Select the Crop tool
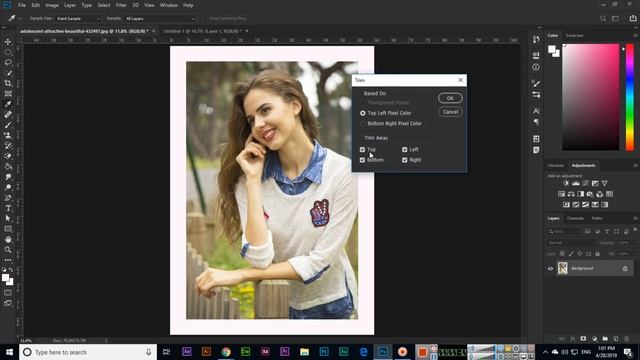This screenshot has height=360, width=640. point(8,83)
